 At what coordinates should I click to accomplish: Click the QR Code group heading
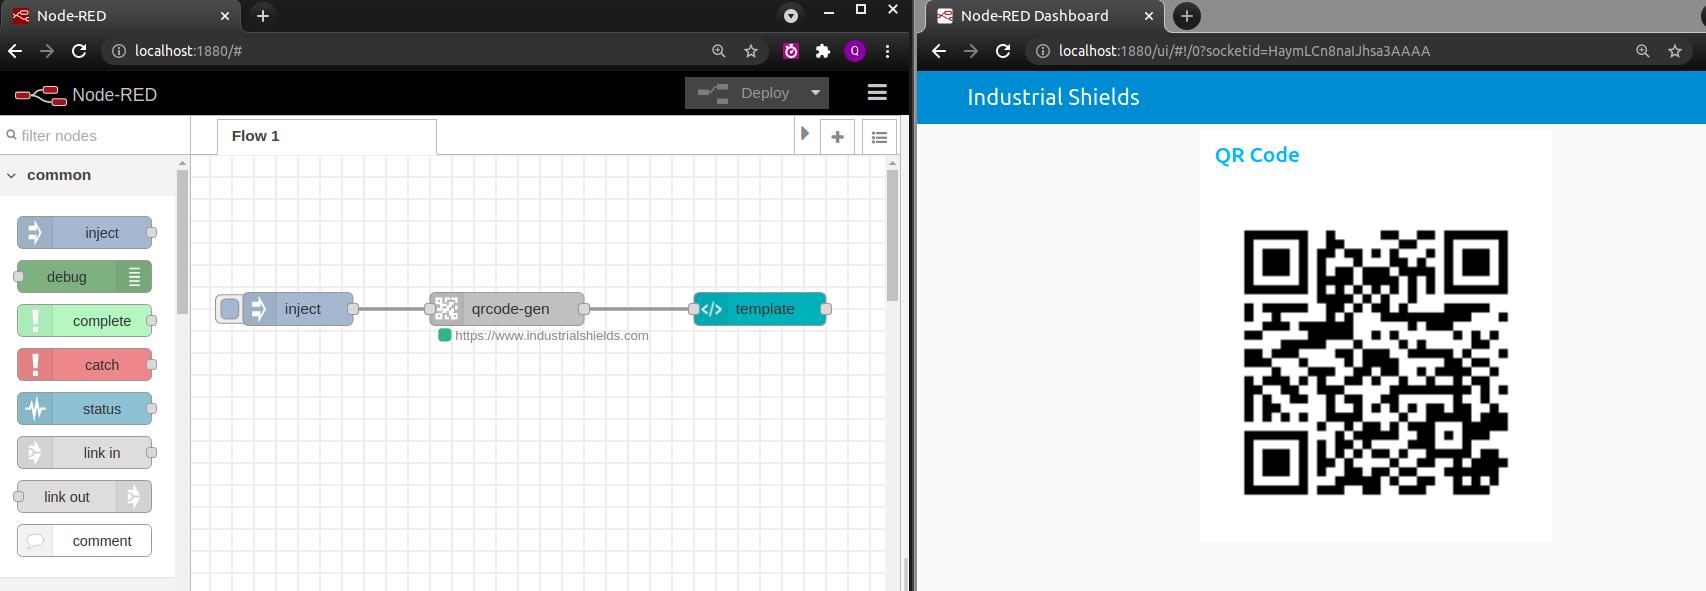tap(1257, 155)
